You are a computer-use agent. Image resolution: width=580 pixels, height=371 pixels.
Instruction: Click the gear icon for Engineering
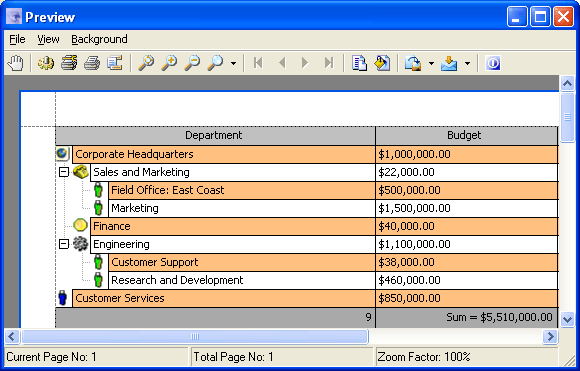pos(80,244)
